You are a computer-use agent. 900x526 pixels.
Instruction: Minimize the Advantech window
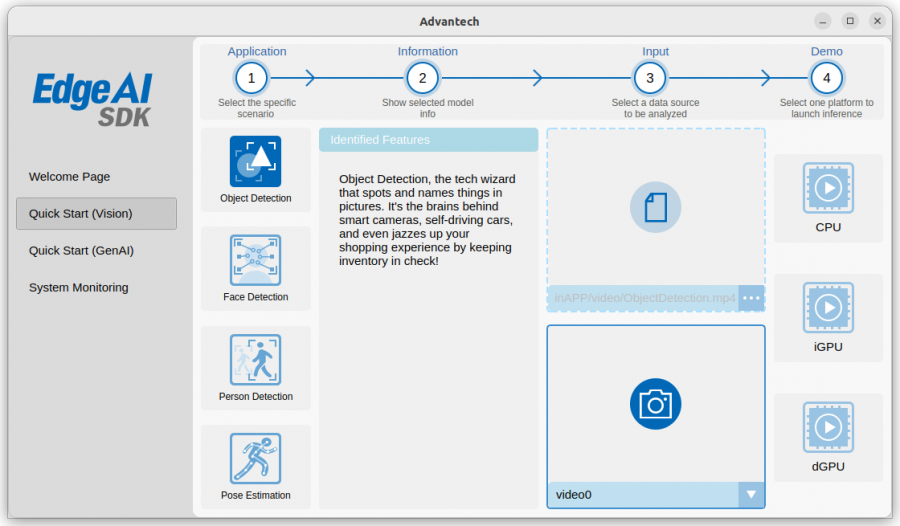coord(823,21)
